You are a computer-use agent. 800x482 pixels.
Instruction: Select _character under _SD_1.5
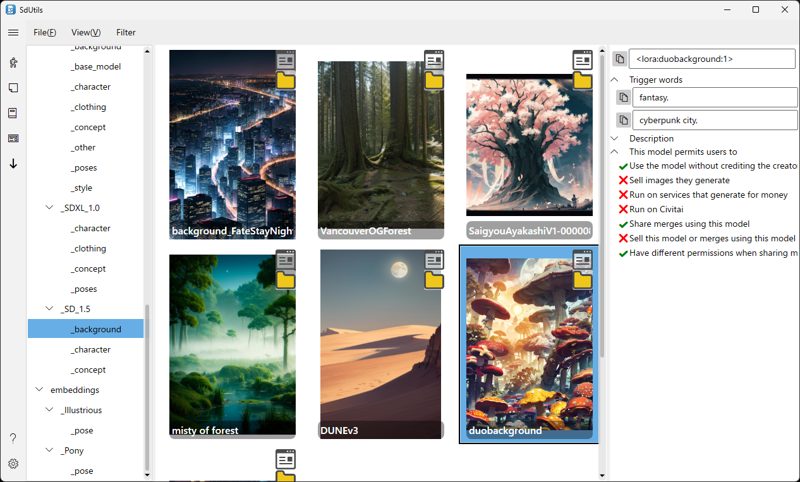[90, 349]
